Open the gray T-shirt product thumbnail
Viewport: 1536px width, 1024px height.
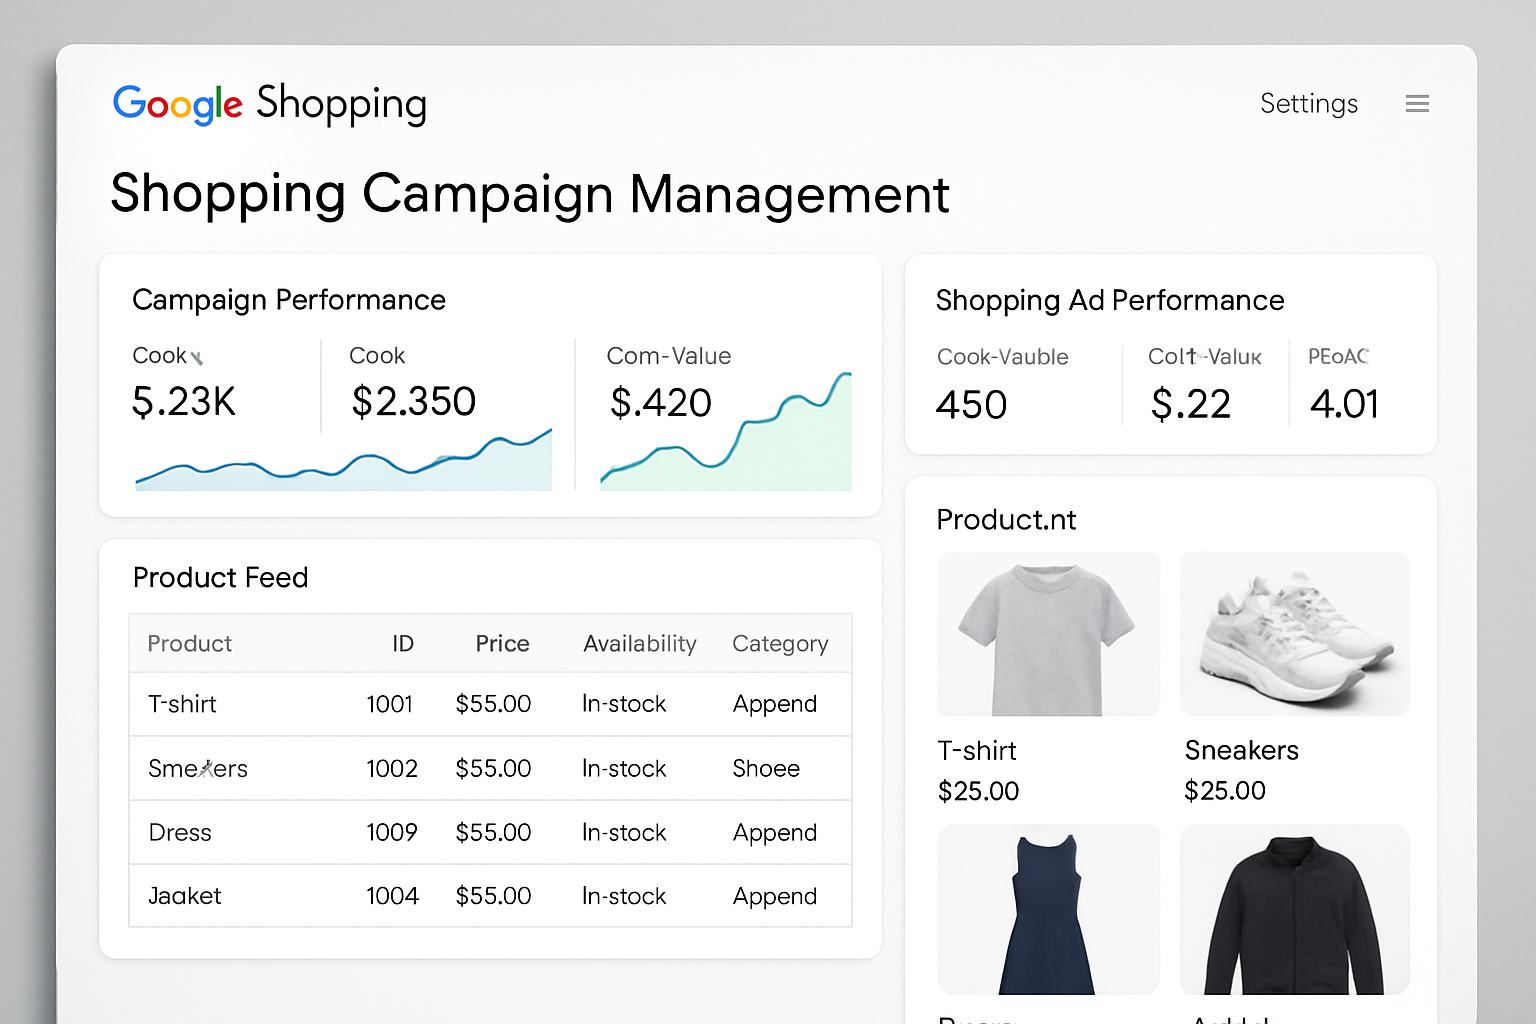point(1049,634)
